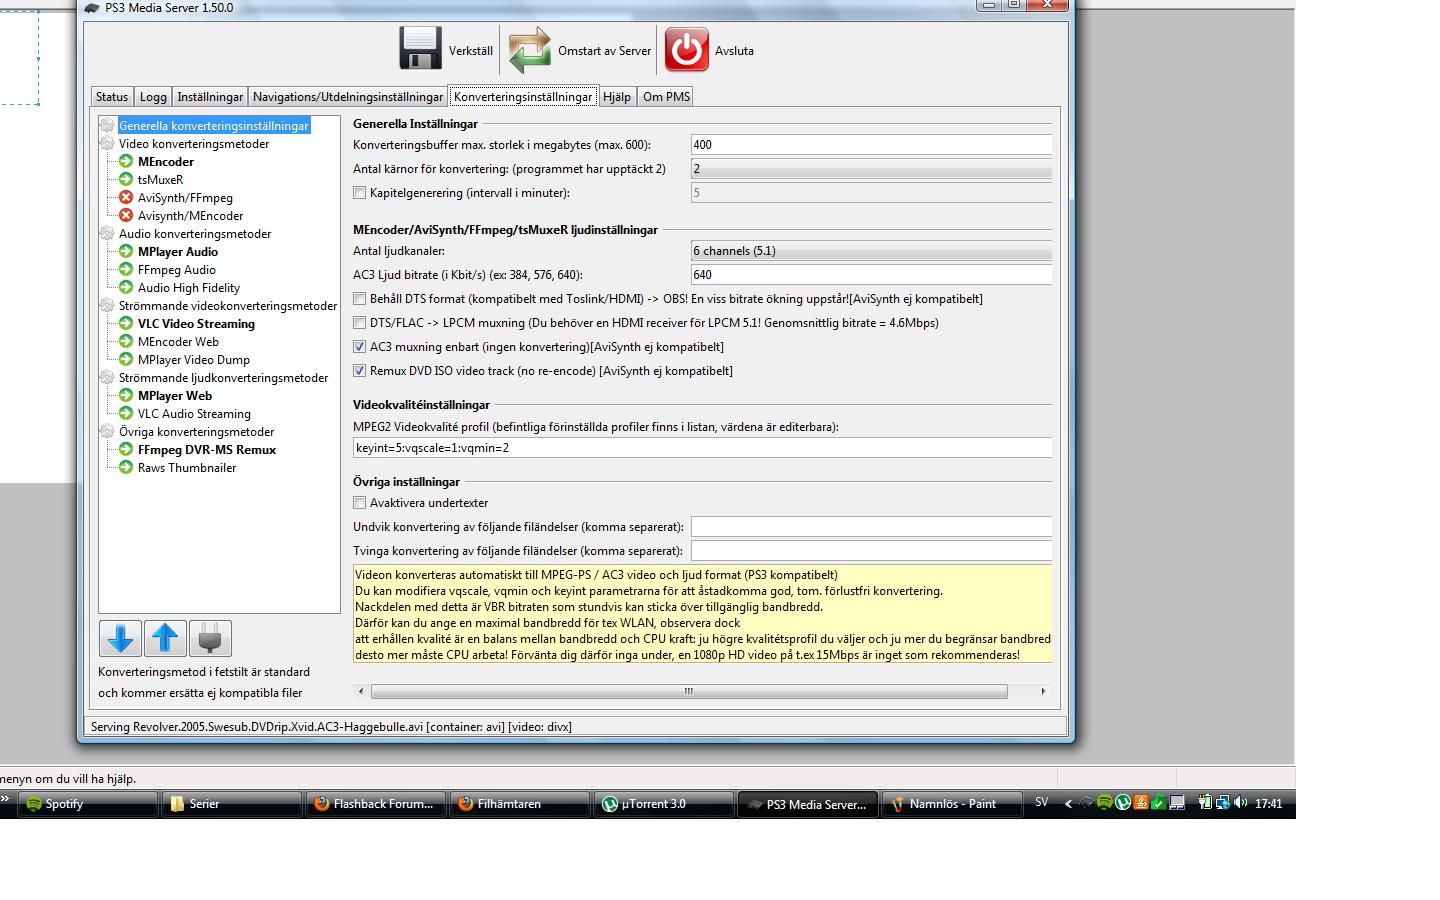Open the Logg tab

pyautogui.click(x=153, y=97)
